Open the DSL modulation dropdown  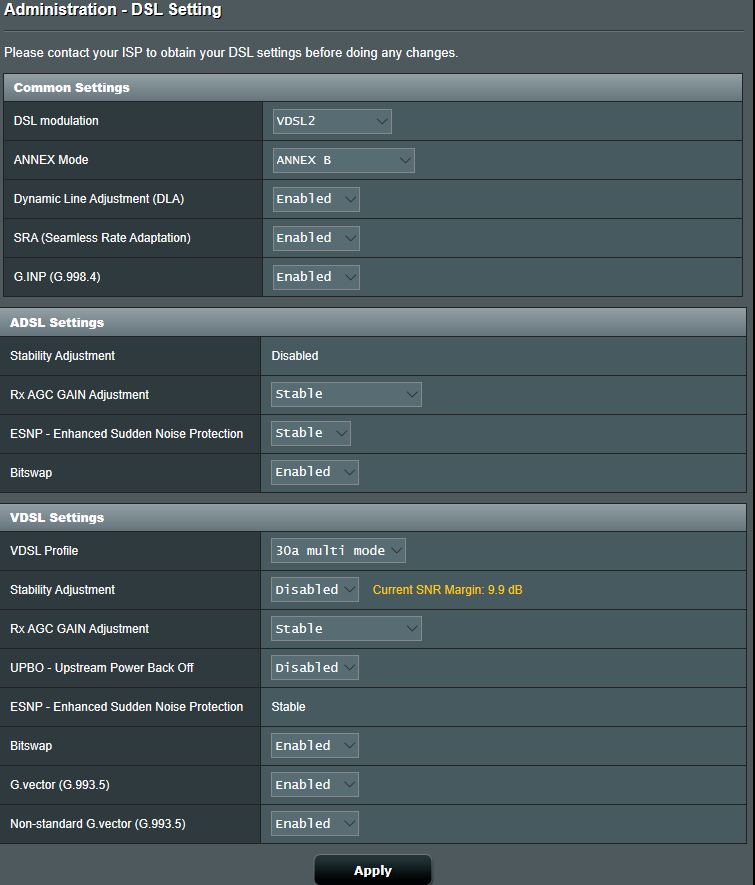click(332, 121)
